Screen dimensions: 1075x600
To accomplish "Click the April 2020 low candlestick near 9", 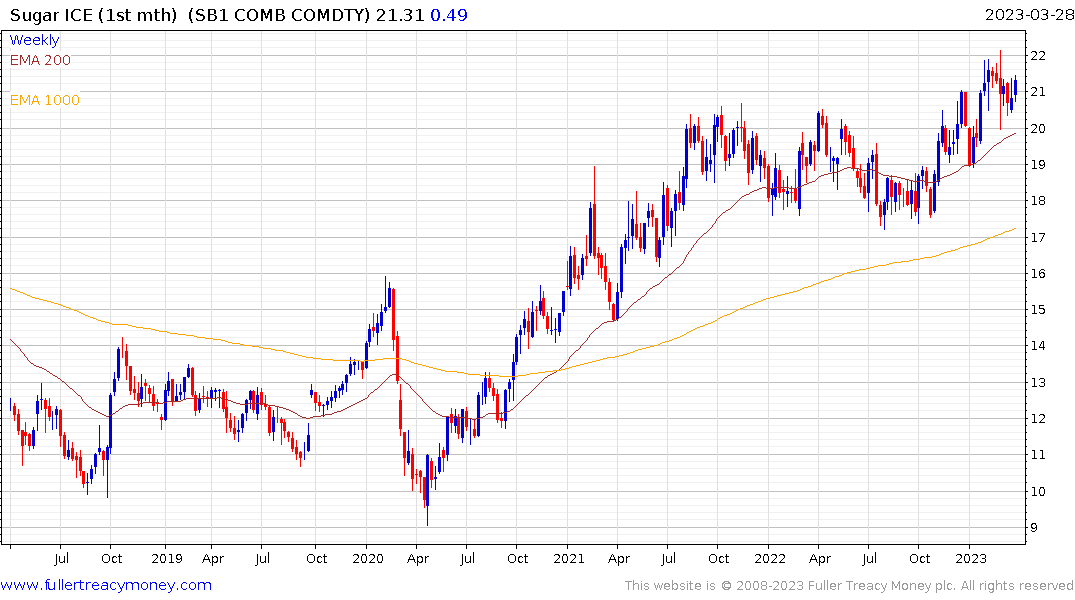I will (427, 490).
